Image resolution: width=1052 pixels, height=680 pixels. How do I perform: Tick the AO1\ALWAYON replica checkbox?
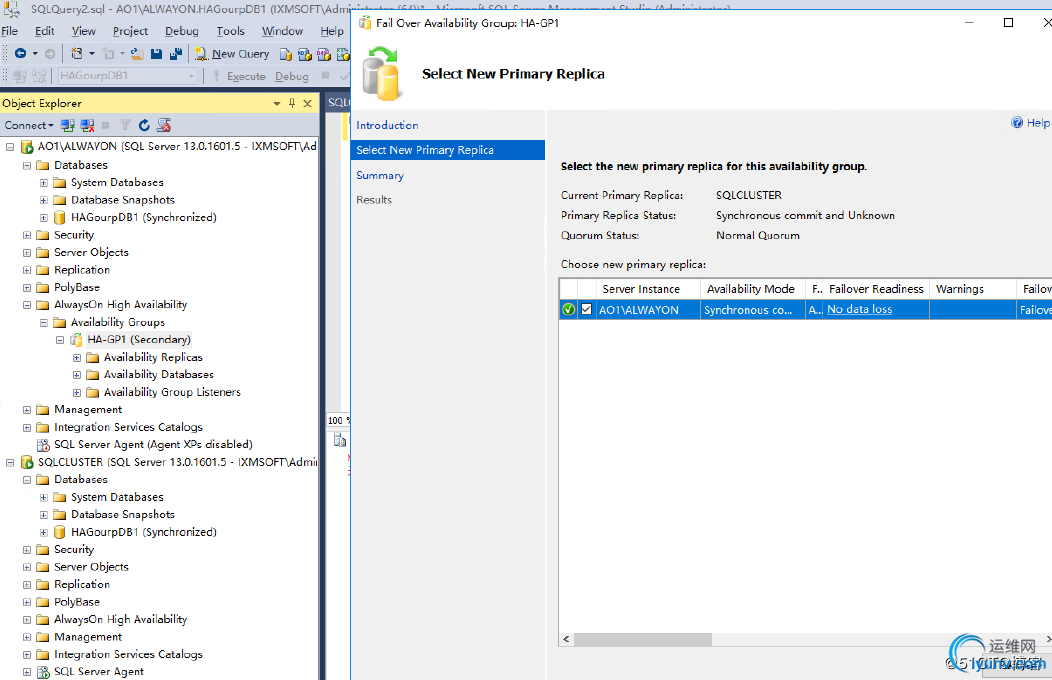click(x=586, y=309)
